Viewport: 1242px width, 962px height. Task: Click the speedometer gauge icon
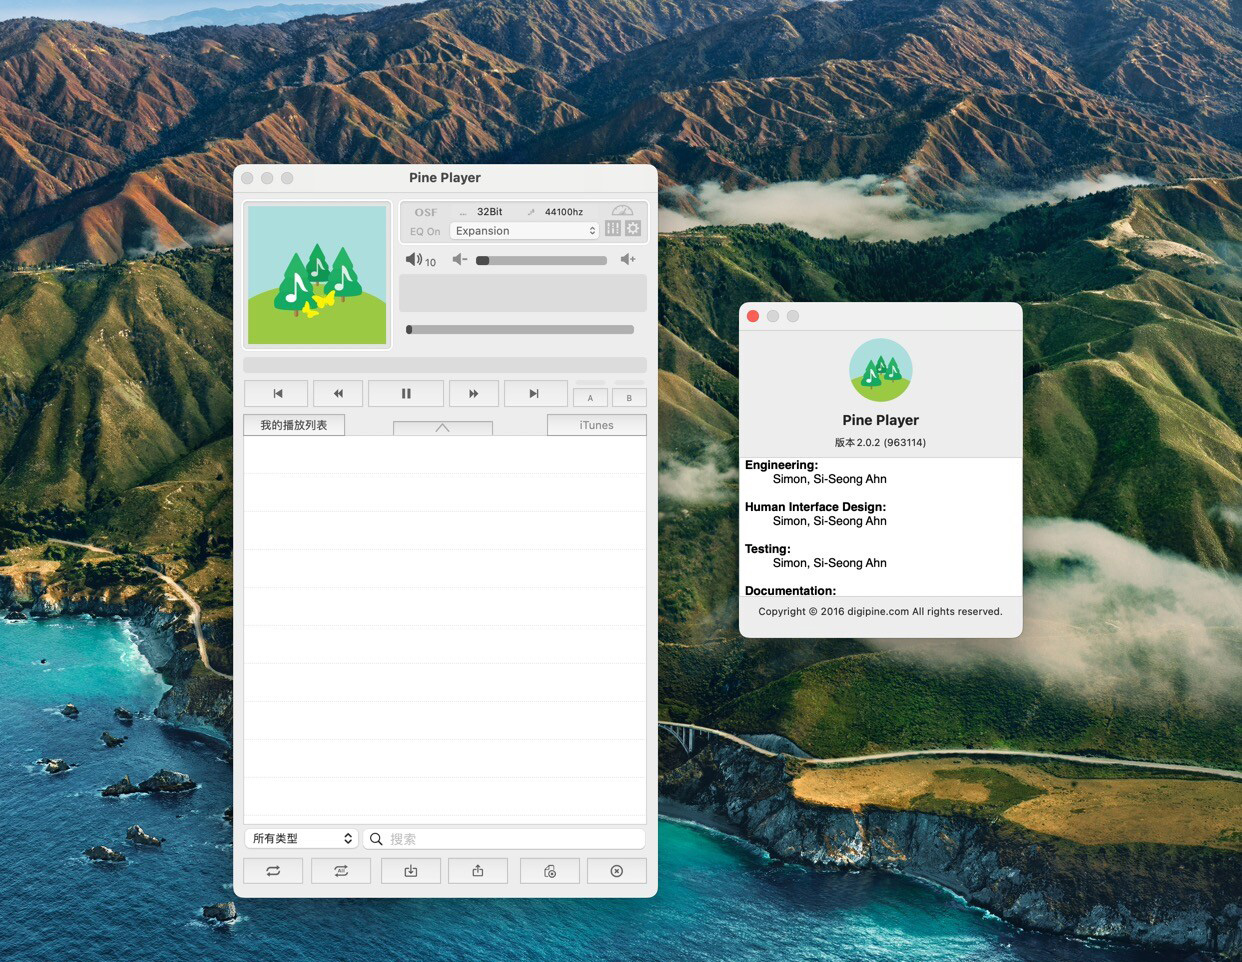[622, 210]
